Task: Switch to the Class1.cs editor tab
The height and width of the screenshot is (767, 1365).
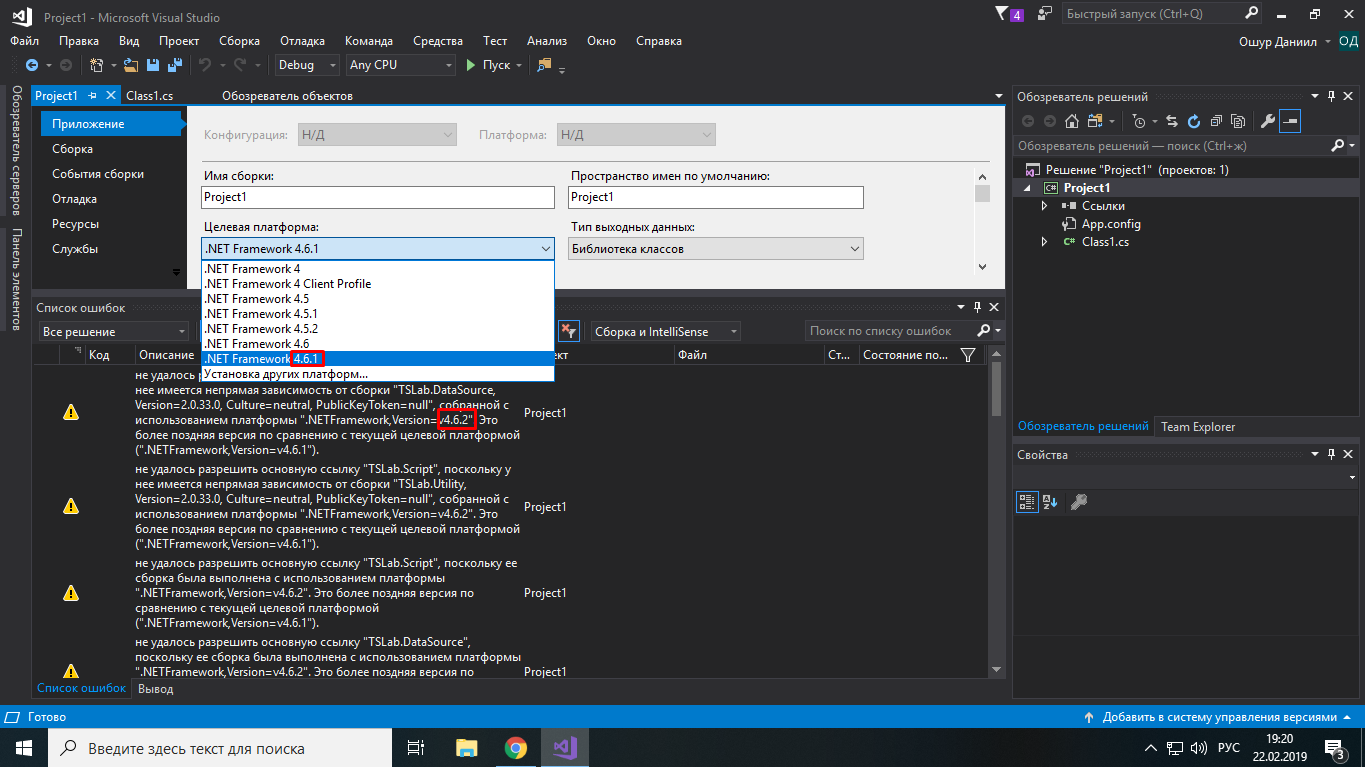Action: point(149,96)
